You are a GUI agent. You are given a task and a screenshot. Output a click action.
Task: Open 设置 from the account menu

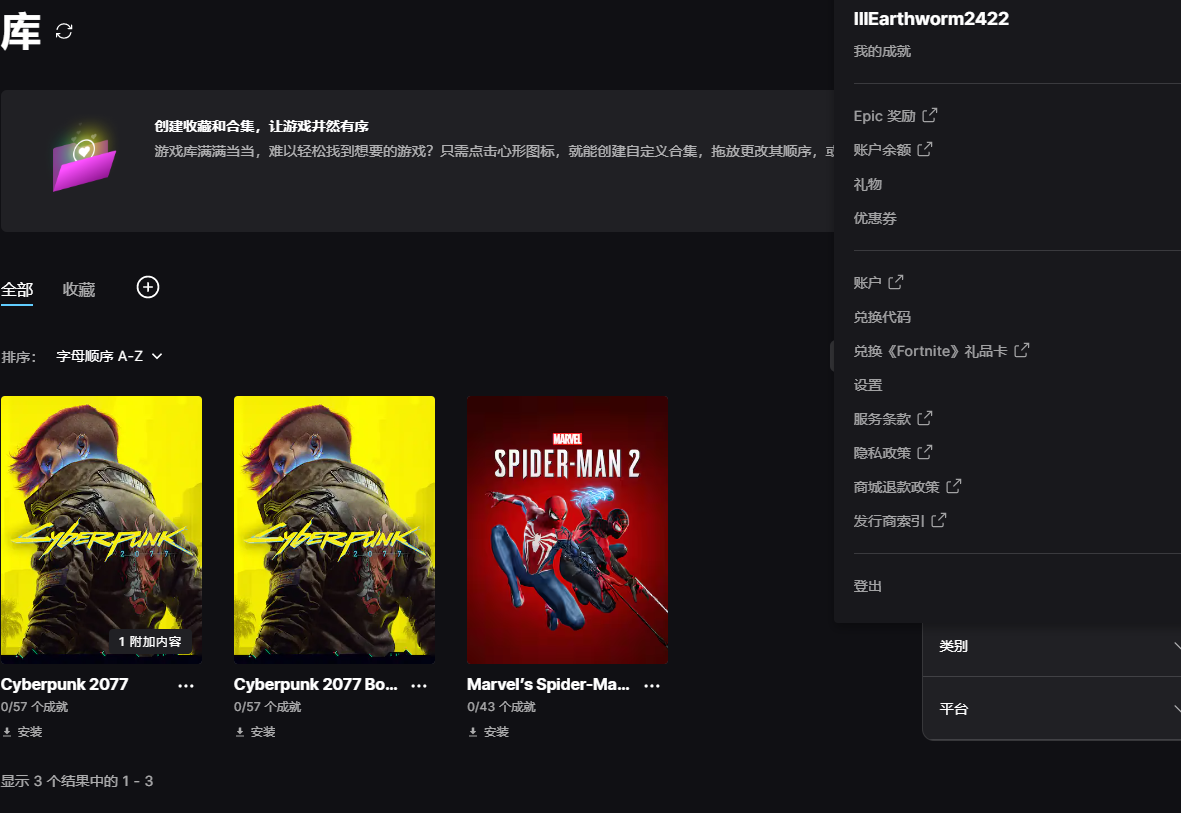click(x=868, y=385)
